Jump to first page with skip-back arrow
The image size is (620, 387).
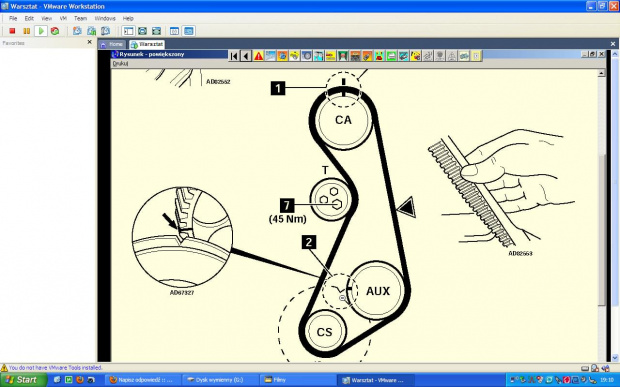tap(234, 56)
